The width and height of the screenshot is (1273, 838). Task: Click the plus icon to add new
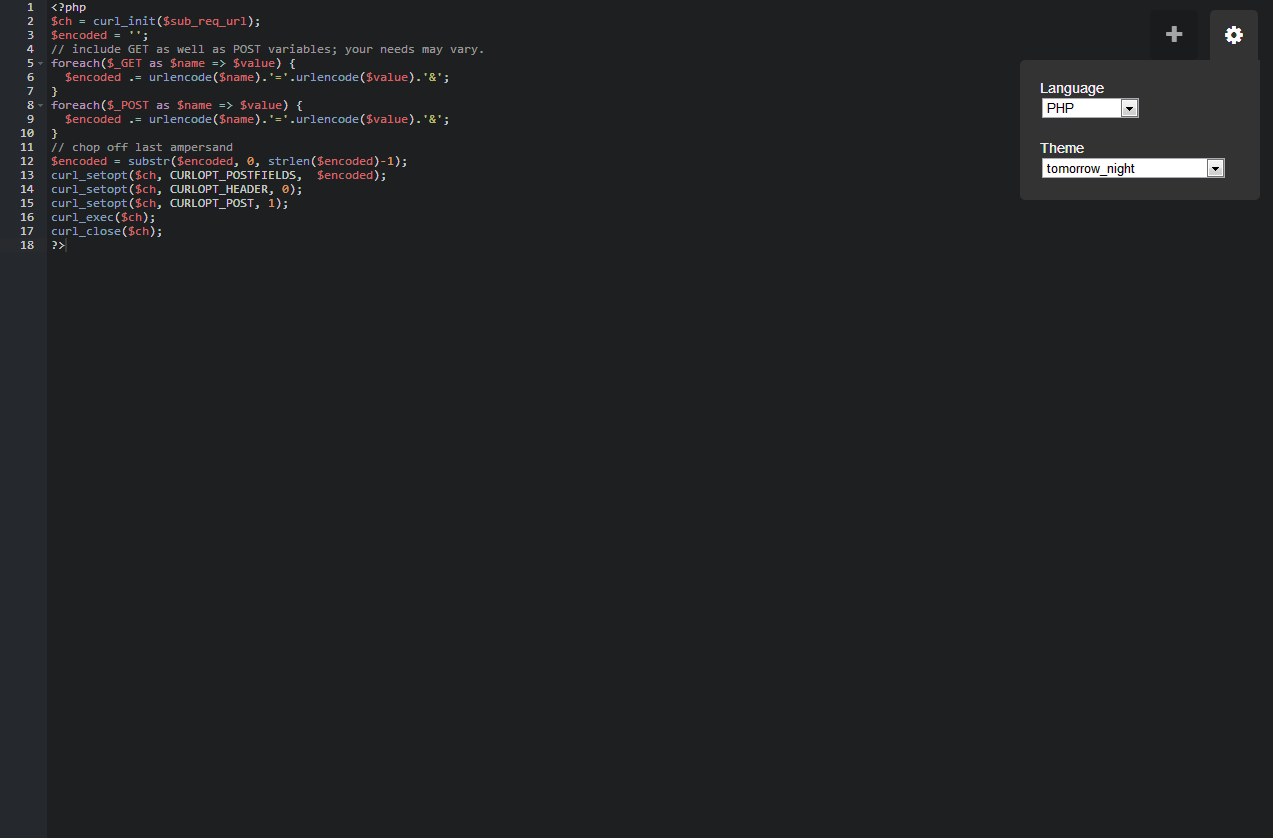tap(1174, 35)
